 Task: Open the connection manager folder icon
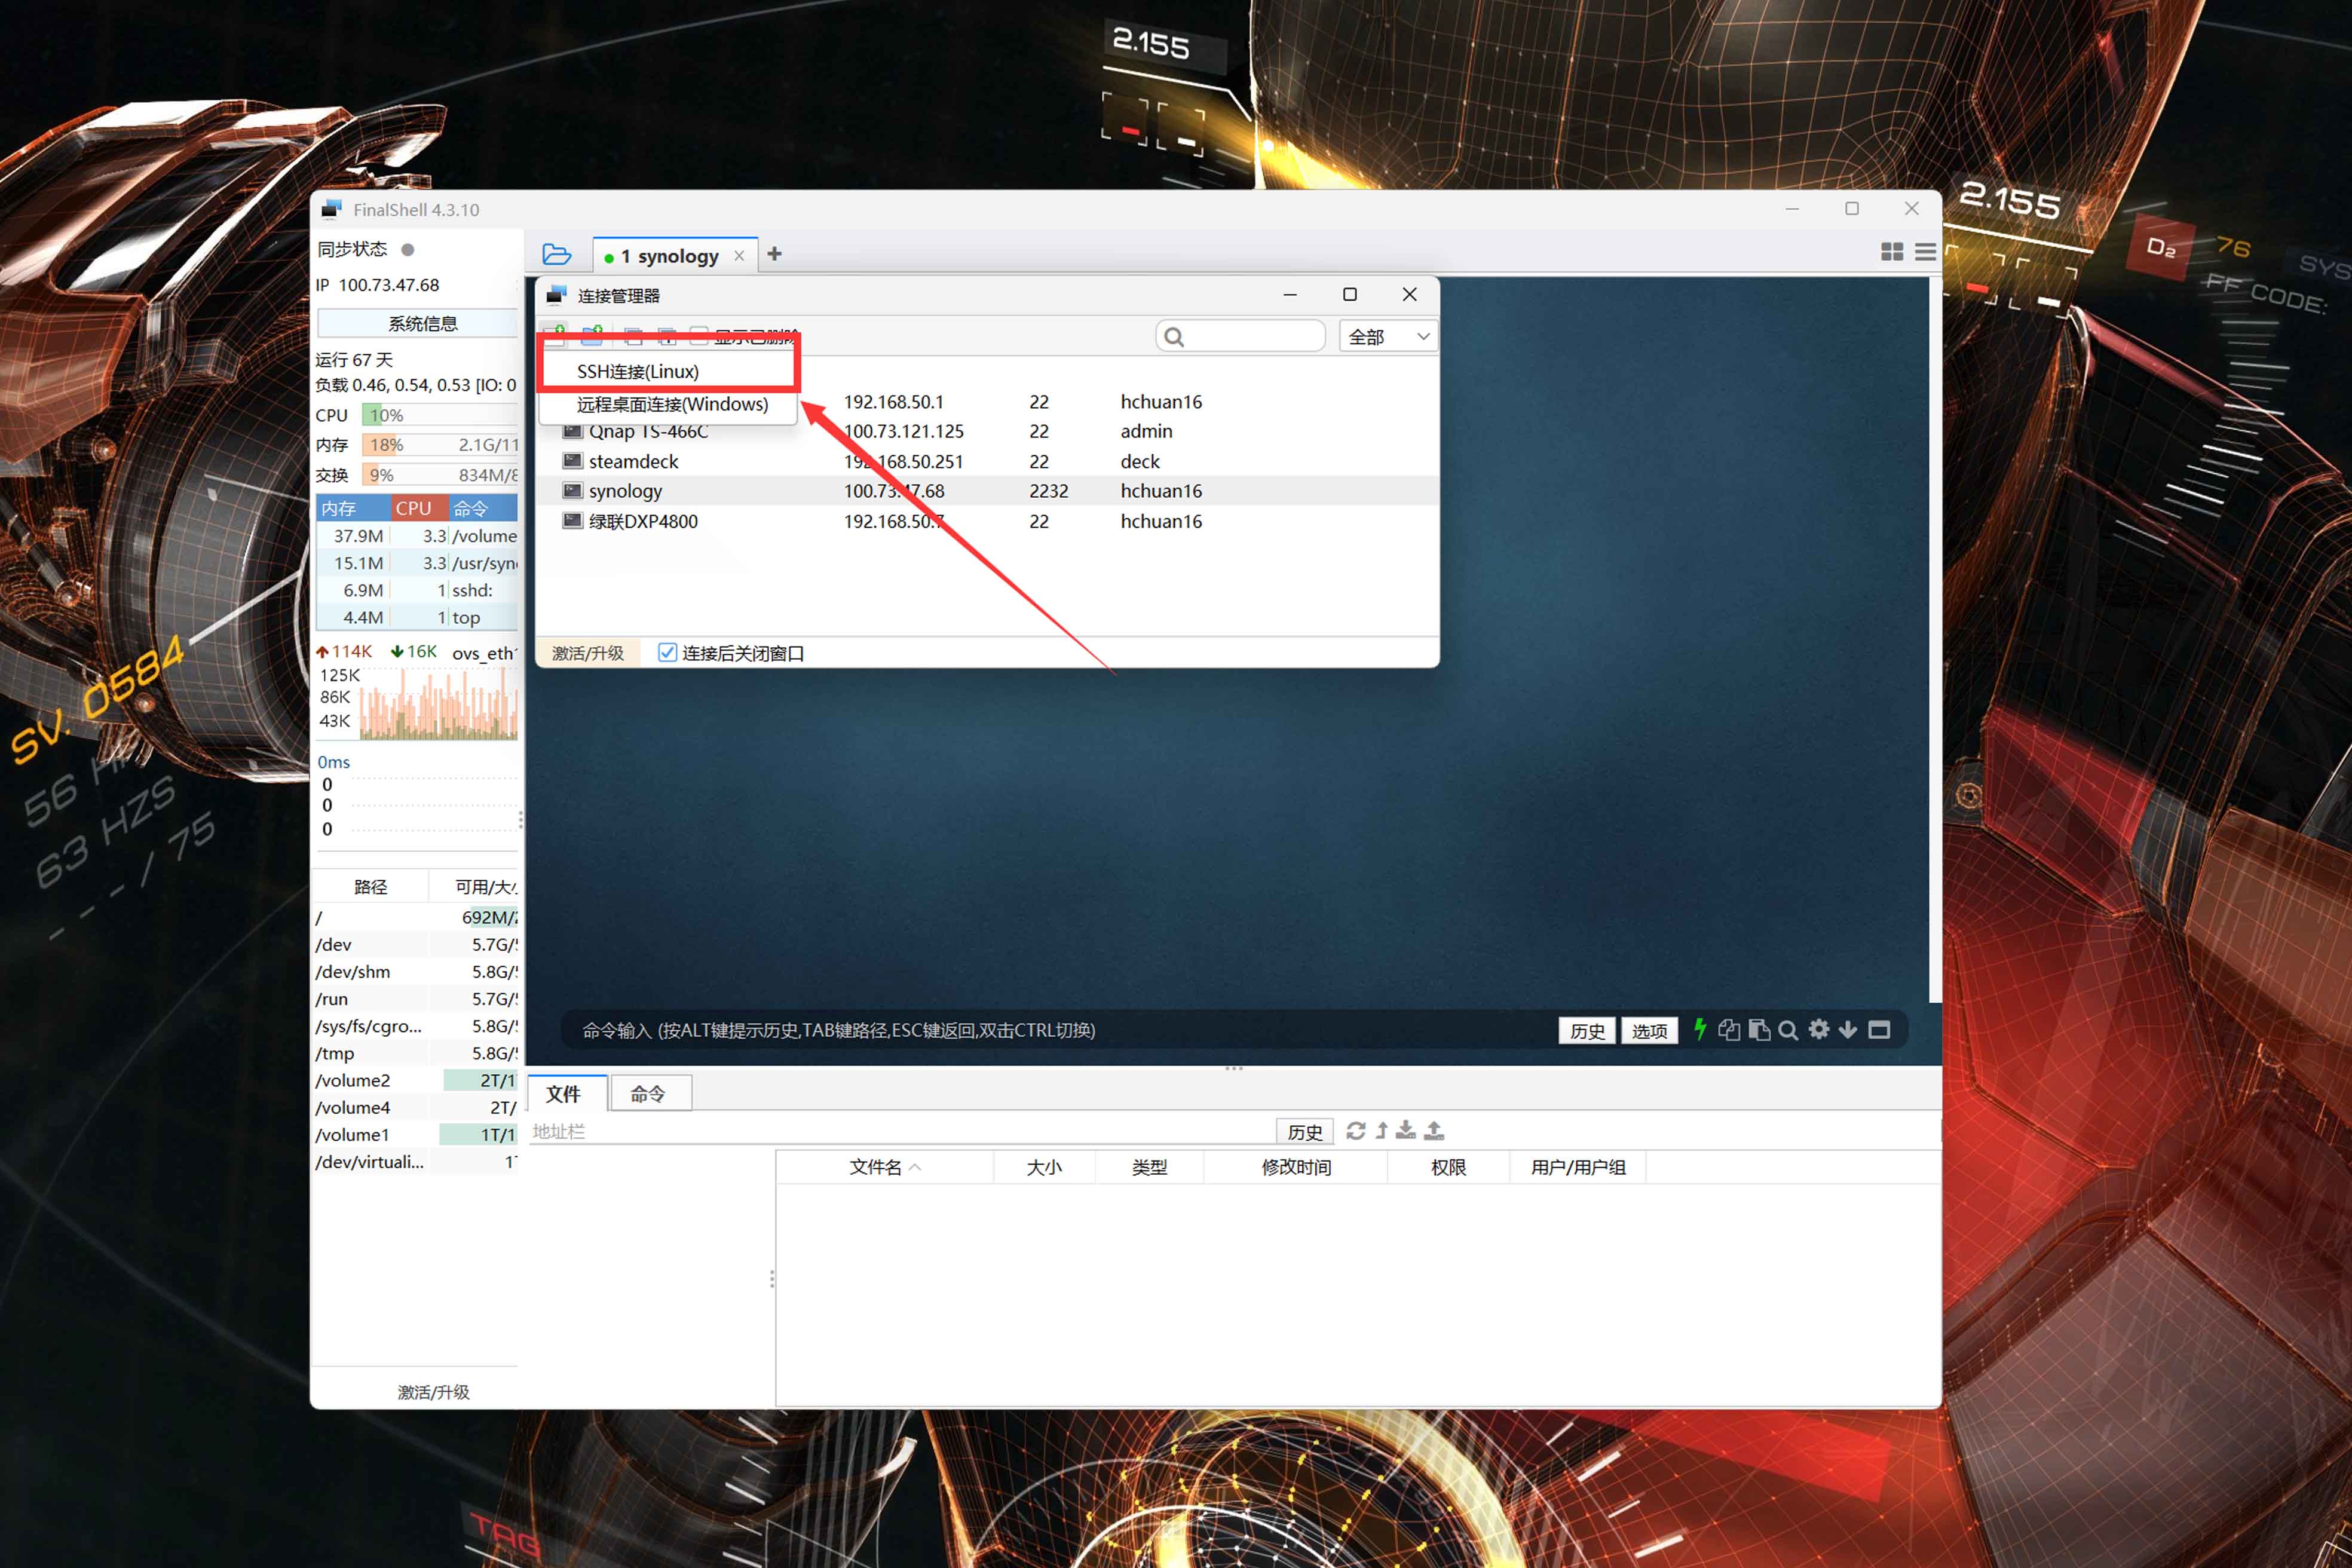pyautogui.click(x=556, y=255)
